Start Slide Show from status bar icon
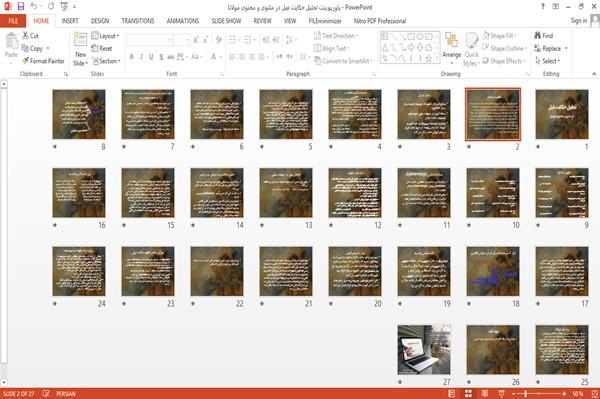This screenshot has height=399, width=600. [x=501, y=394]
